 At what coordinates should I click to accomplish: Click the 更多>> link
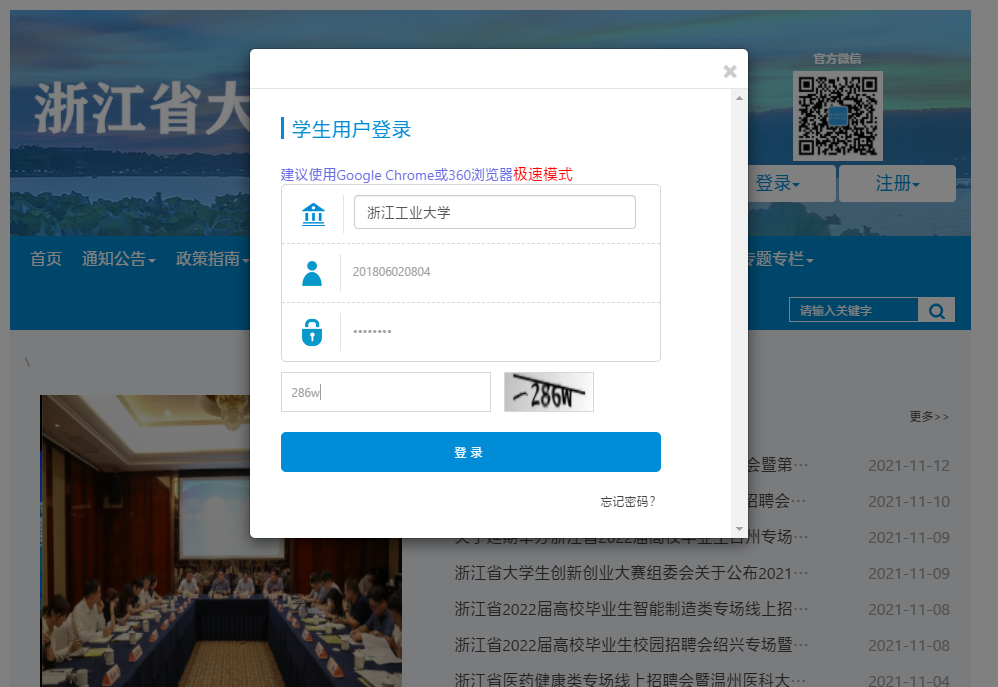(x=928, y=416)
